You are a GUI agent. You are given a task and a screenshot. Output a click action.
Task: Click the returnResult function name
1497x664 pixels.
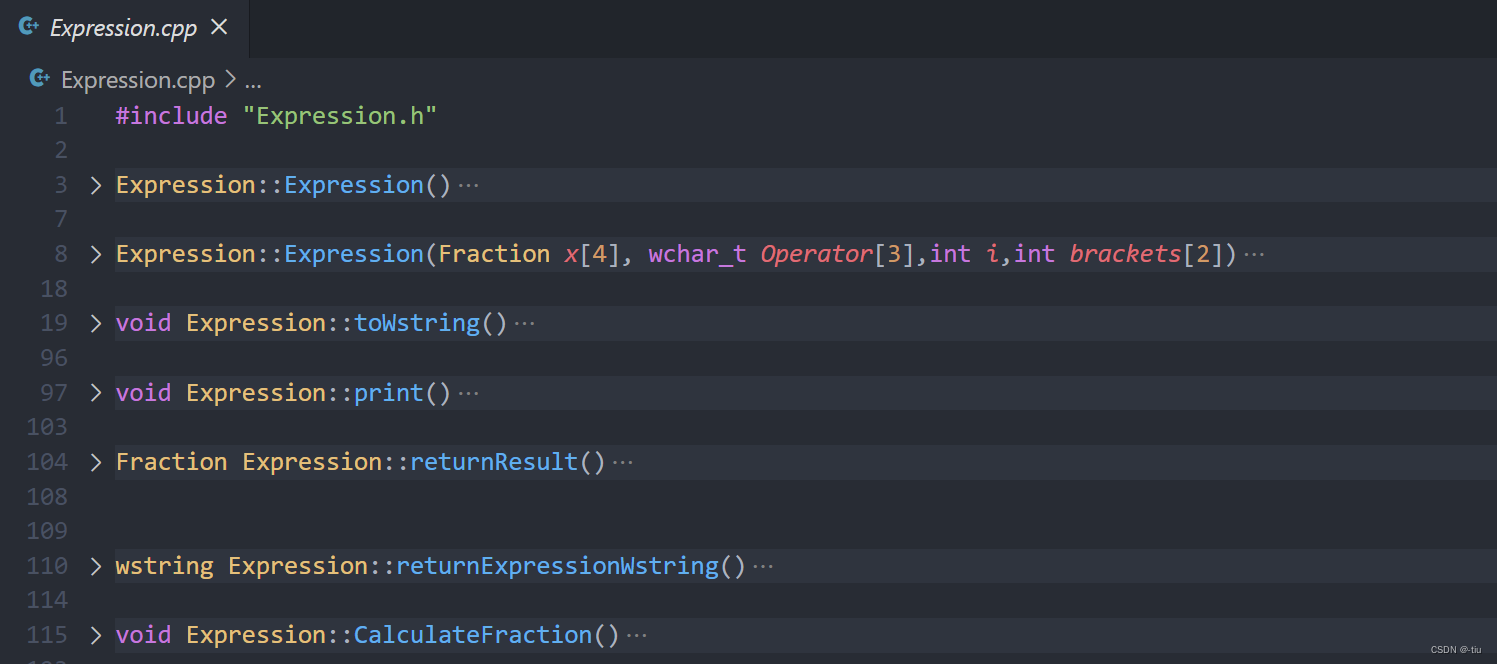coord(494,462)
